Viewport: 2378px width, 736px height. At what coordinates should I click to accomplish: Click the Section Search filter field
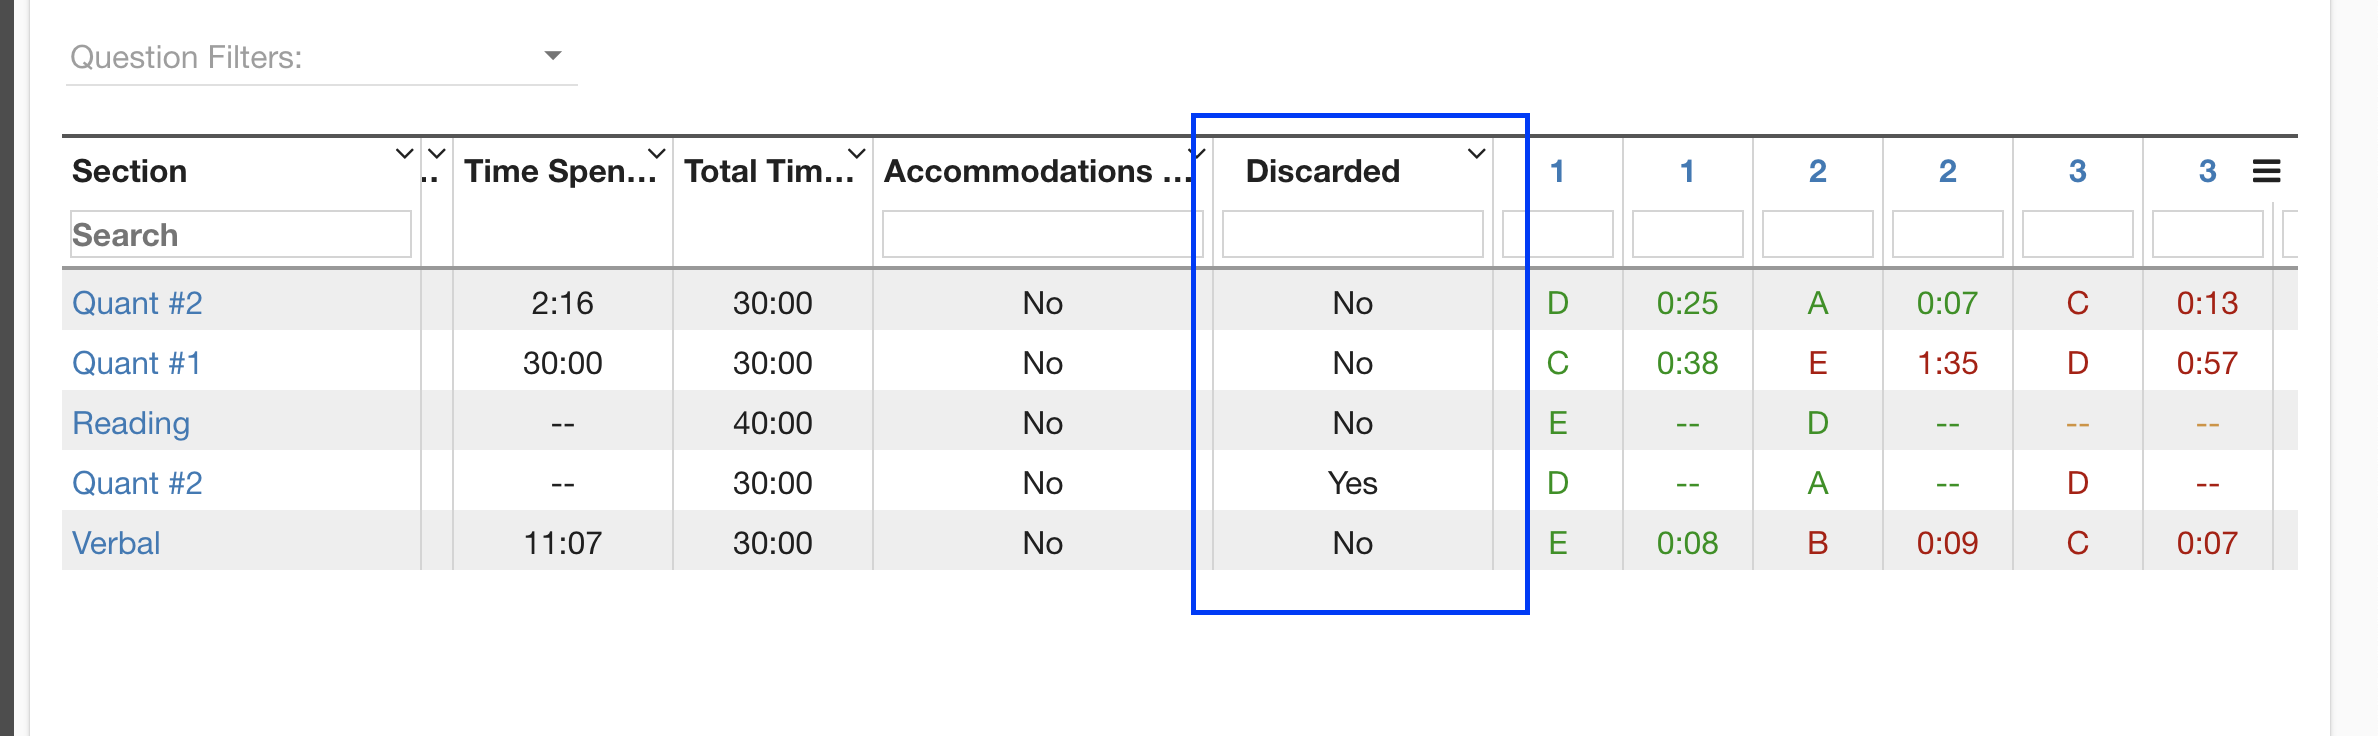tap(241, 234)
